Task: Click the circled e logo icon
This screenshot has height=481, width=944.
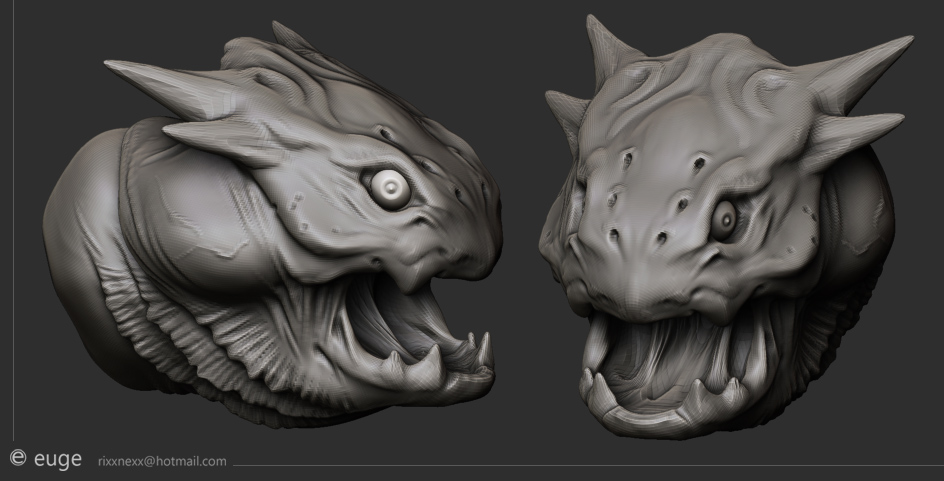Action: pyautogui.click(x=18, y=458)
